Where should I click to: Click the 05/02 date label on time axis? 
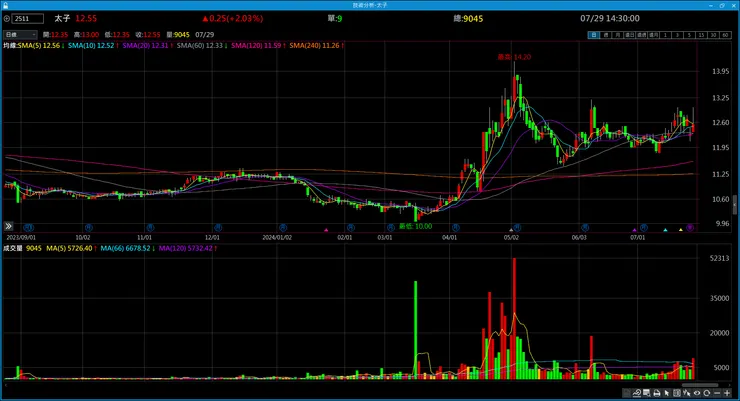[511, 237]
